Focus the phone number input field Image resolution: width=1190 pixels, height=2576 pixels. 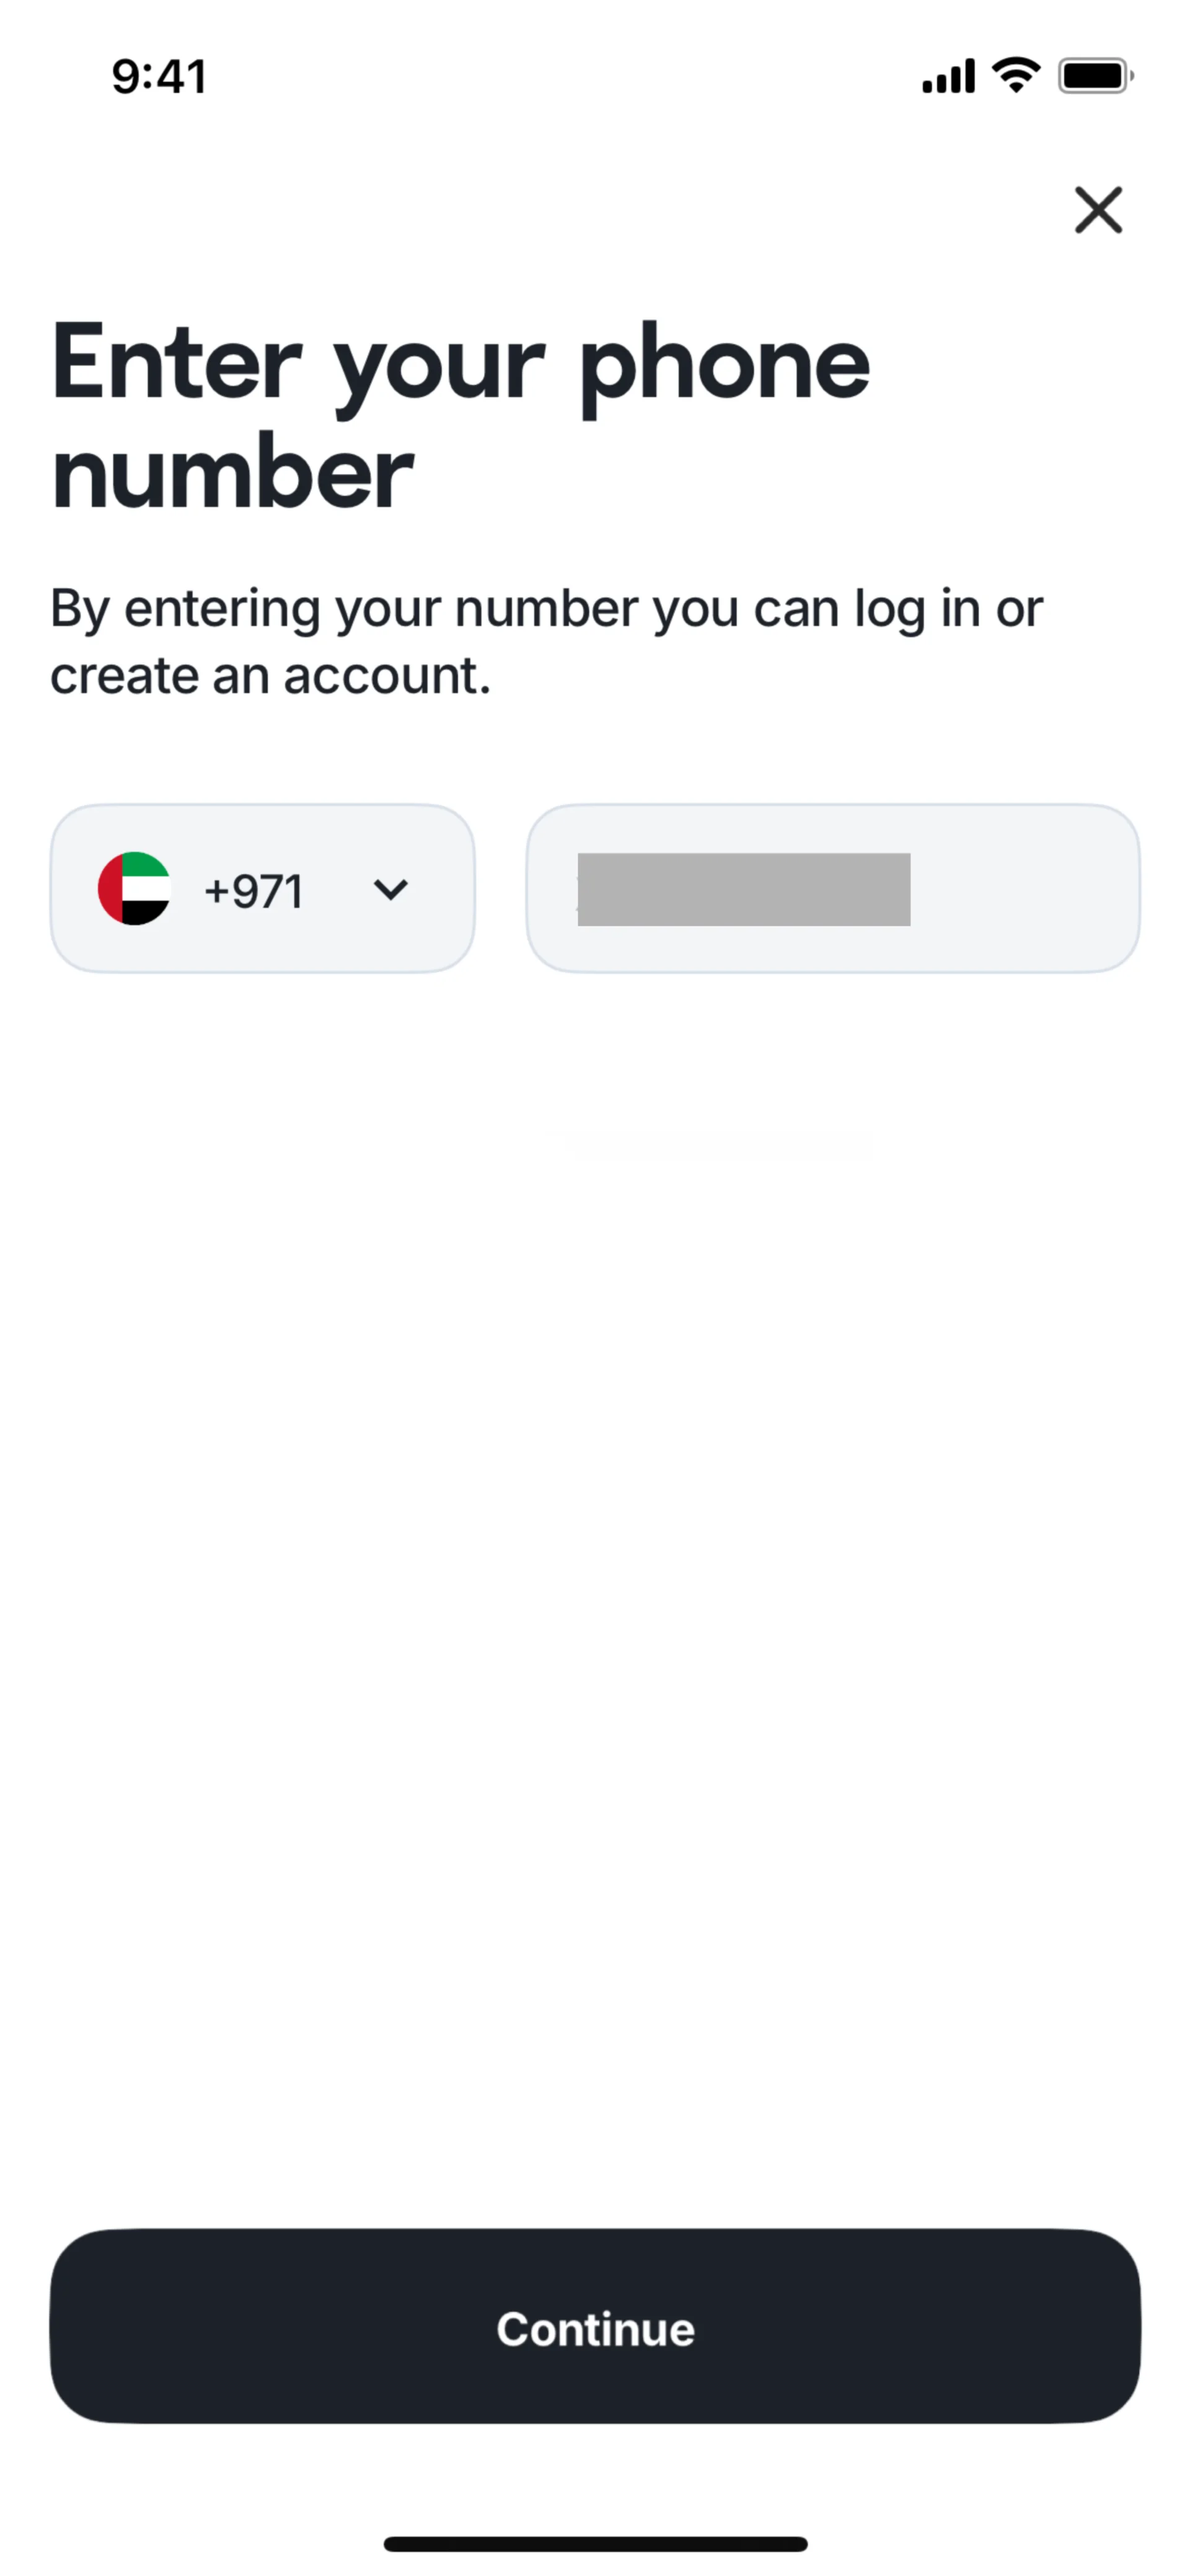tap(832, 888)
